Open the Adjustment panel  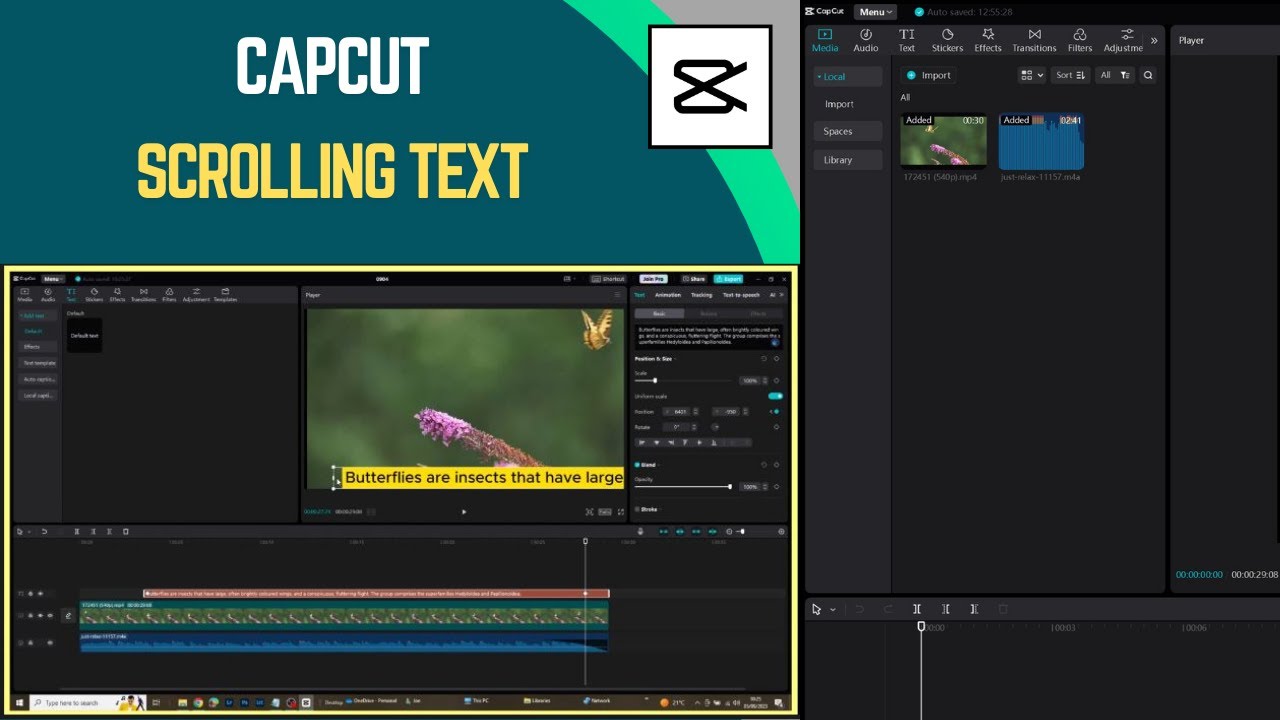(1122, 40)
